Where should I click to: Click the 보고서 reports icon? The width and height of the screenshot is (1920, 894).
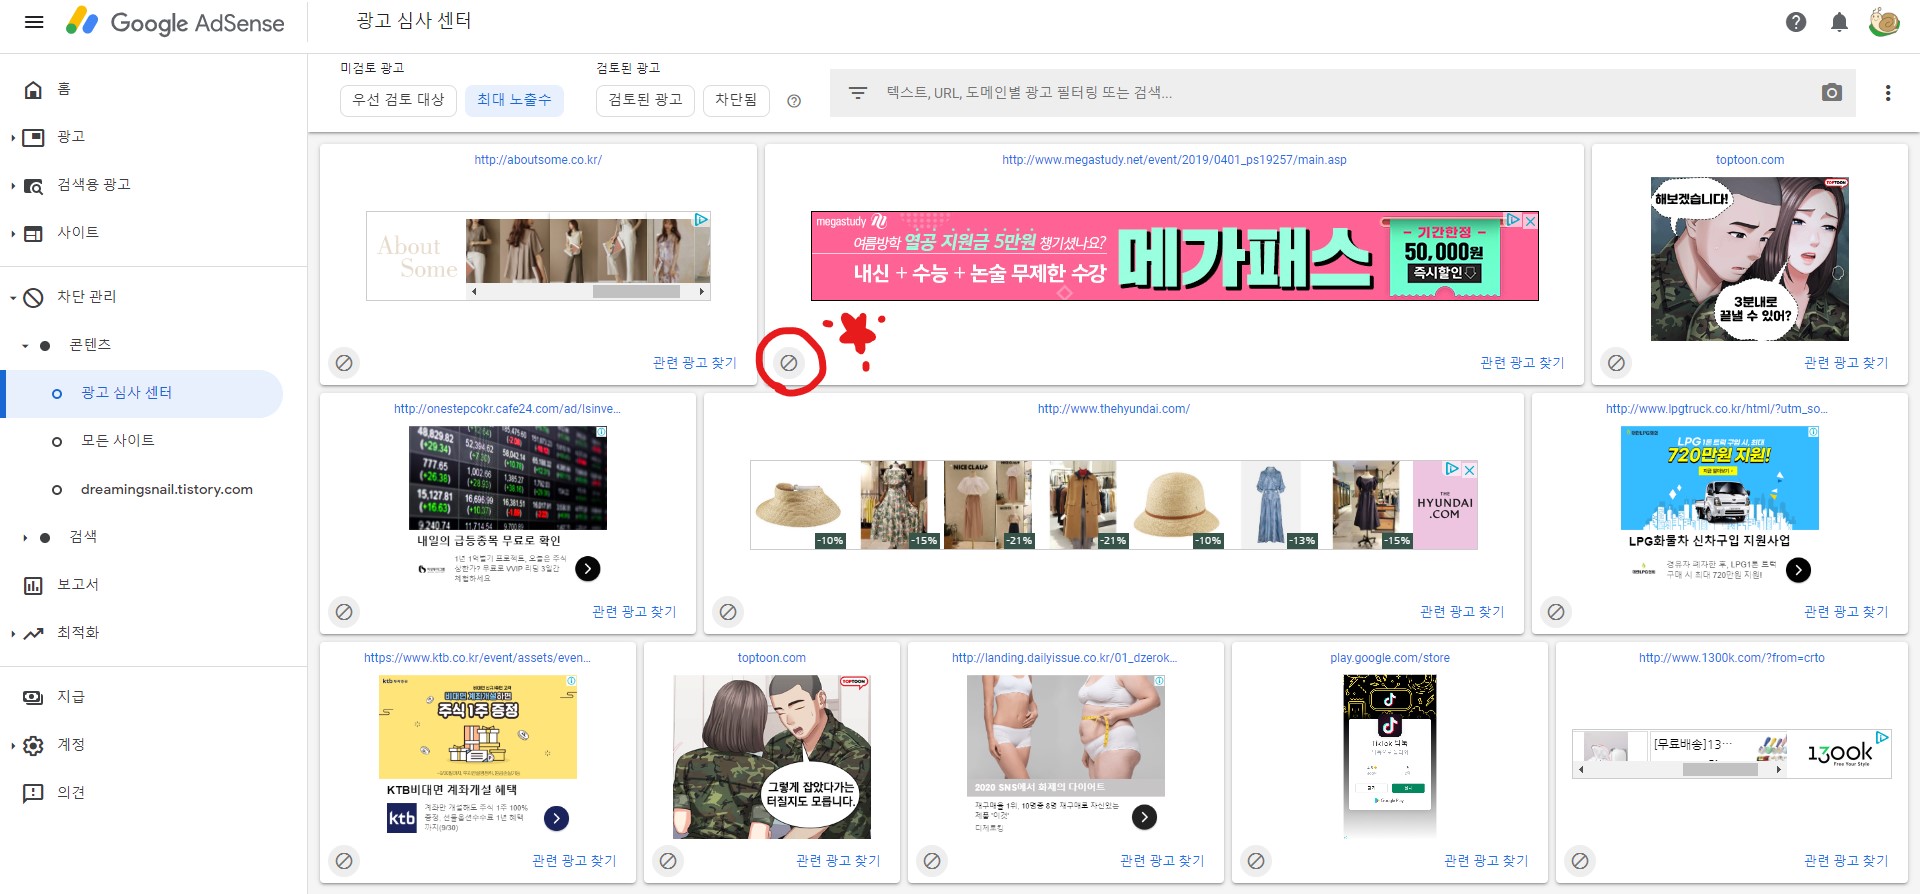33,585
